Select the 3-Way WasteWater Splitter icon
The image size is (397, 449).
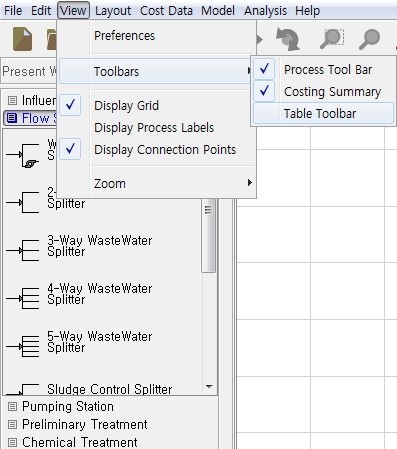tap(23, 250)
